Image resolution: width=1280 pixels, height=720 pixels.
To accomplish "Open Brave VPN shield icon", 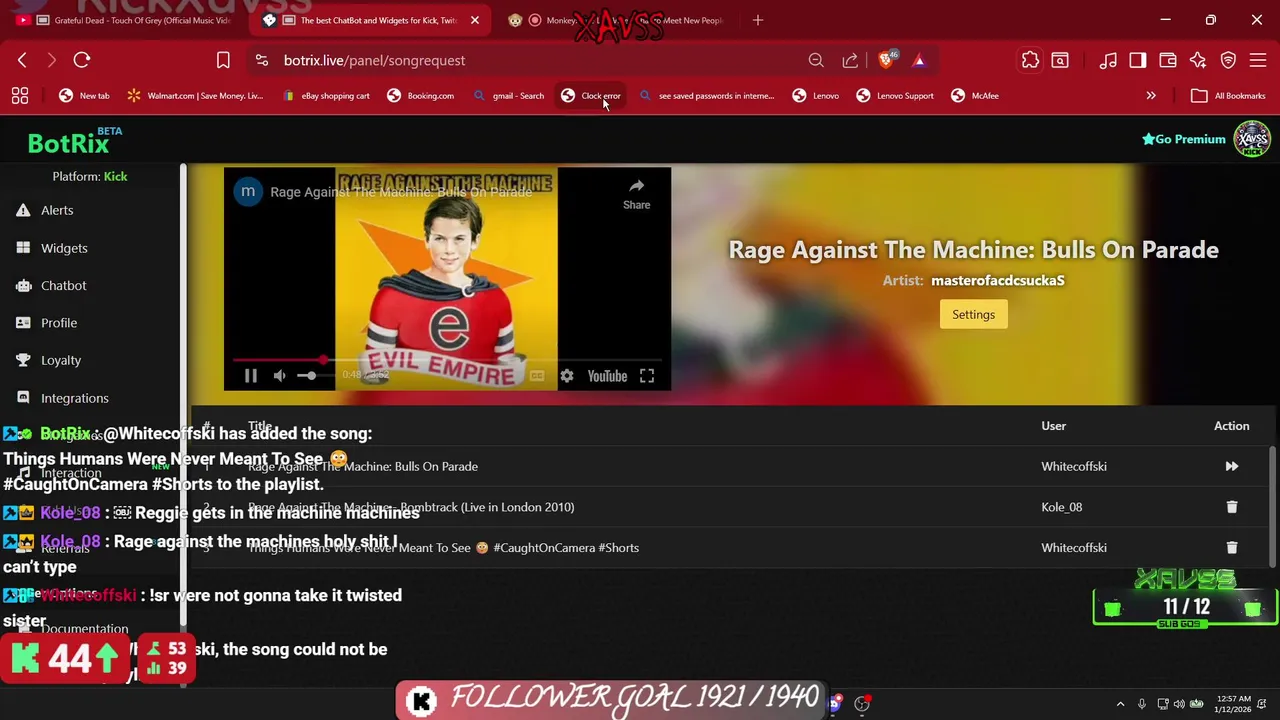I will pos(1228,60).
